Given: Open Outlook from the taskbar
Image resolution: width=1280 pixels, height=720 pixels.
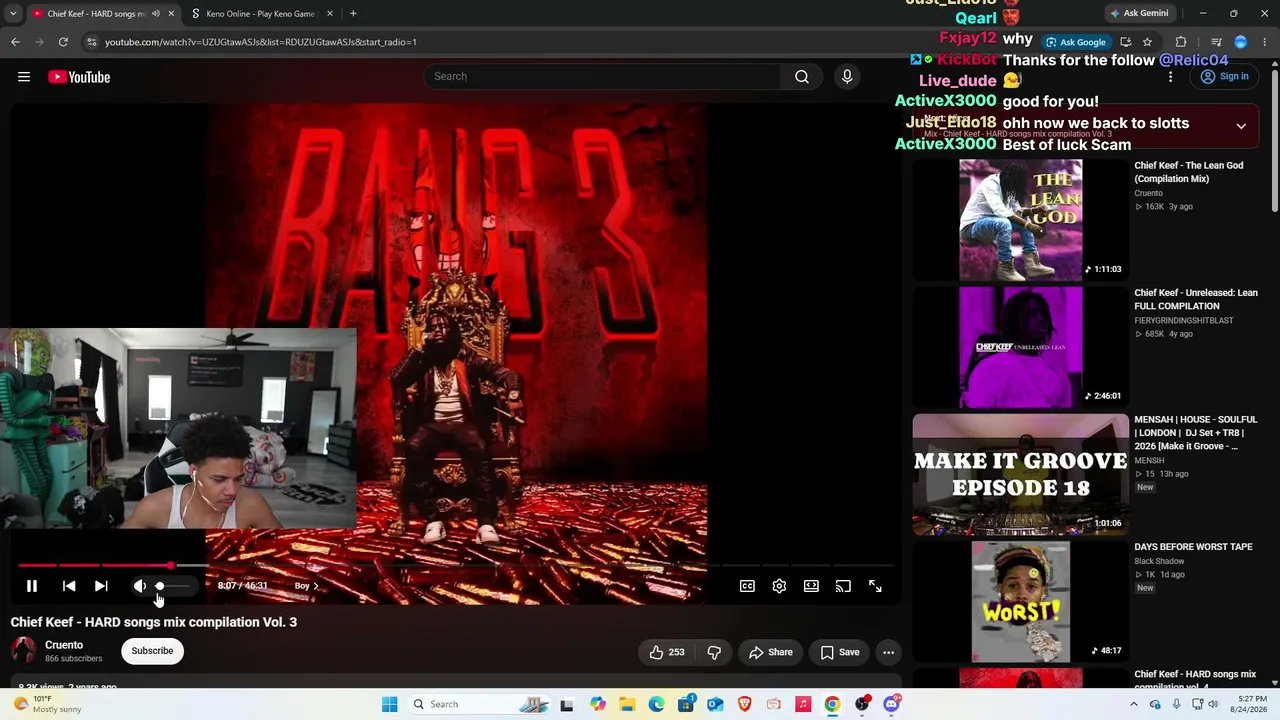Looking at the screenshot, I should (x=715, y=704).
